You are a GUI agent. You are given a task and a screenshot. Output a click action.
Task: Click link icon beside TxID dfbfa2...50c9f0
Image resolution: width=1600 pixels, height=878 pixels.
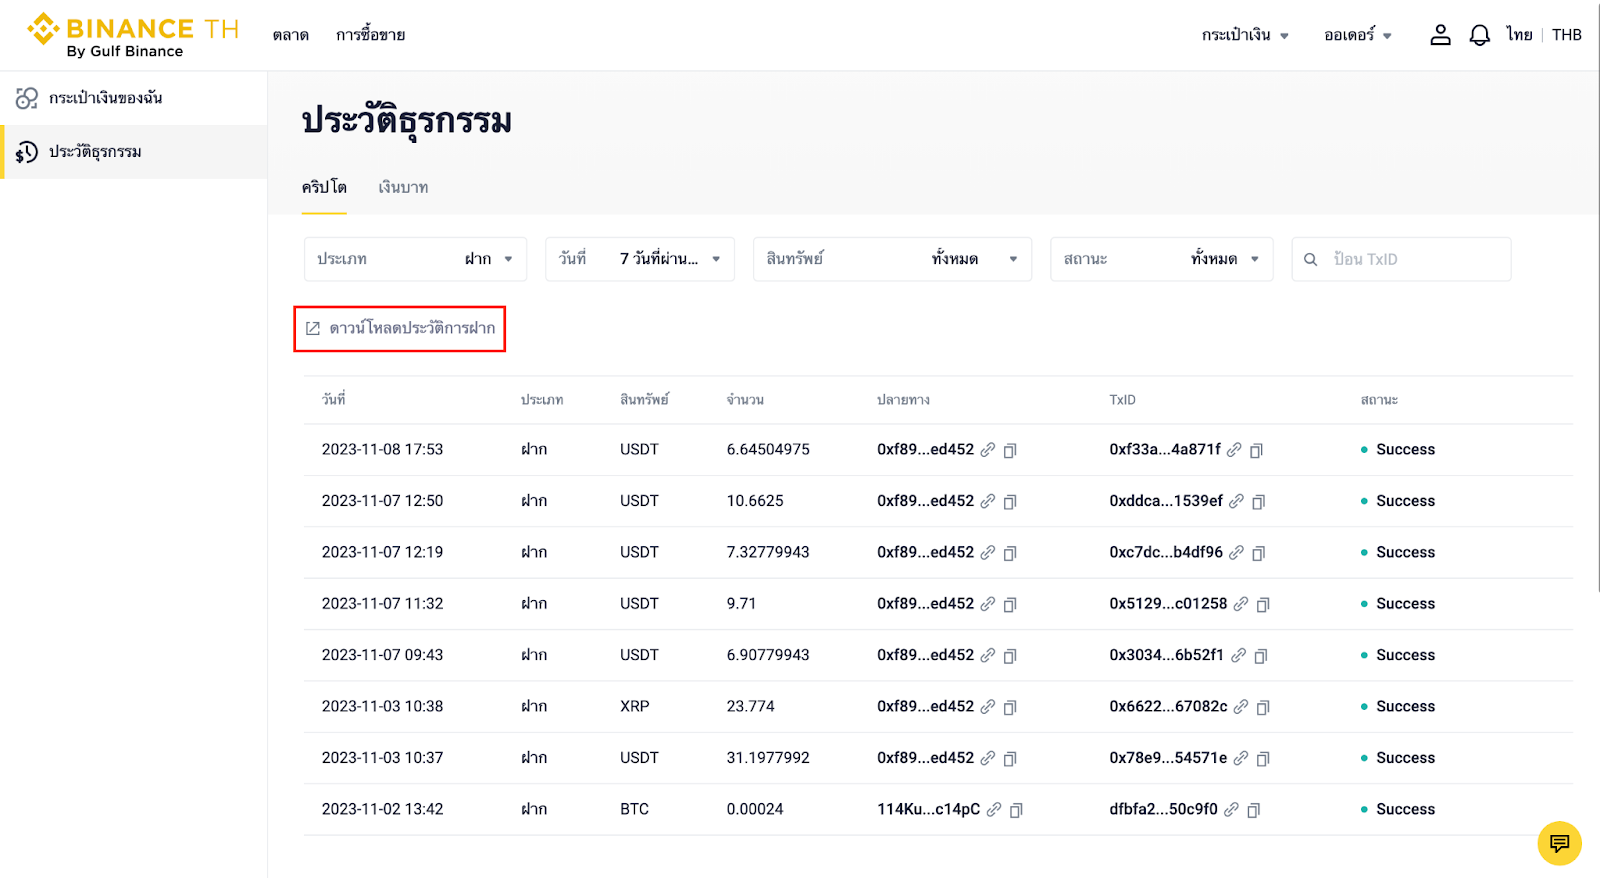1231,810
